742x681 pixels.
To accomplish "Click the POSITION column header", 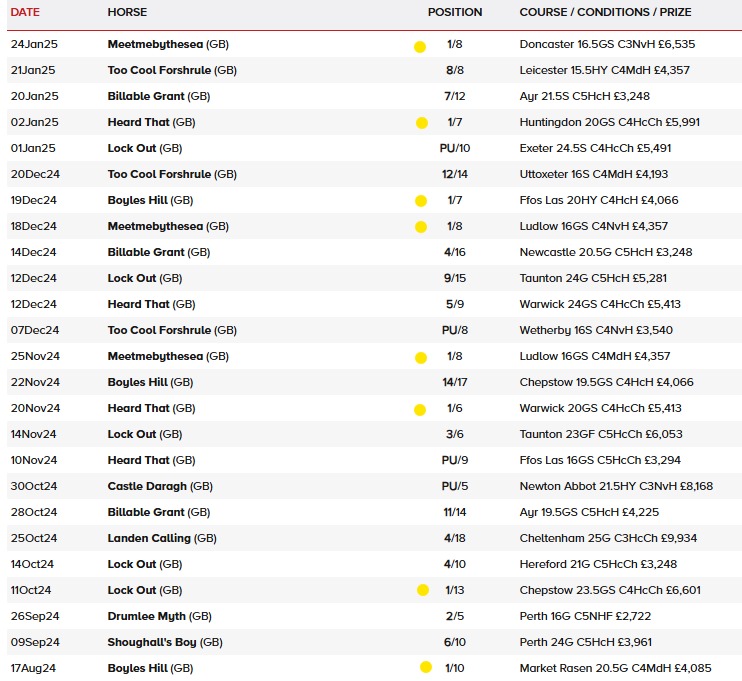I will 455,12.
